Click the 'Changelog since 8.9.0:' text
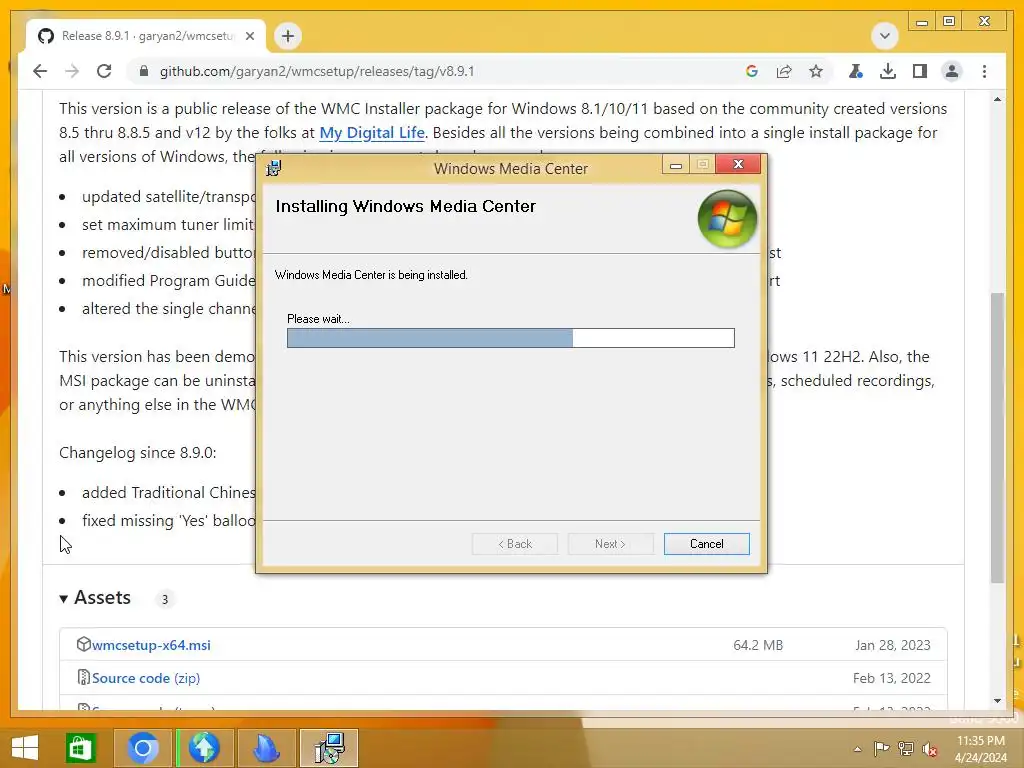This screenshot has height=768, width=1024. click(x=138, y=453)
